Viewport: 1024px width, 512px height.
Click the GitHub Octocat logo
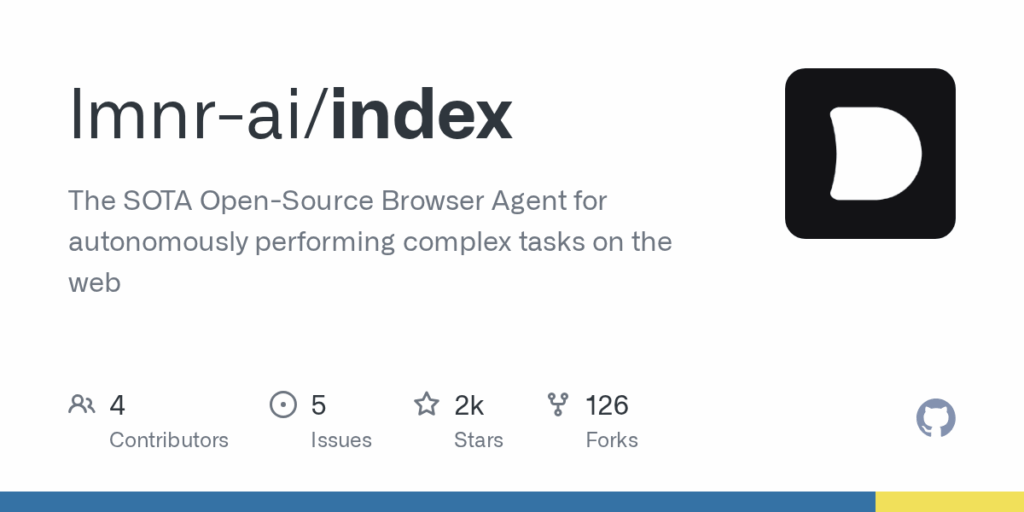pos(935,418)
